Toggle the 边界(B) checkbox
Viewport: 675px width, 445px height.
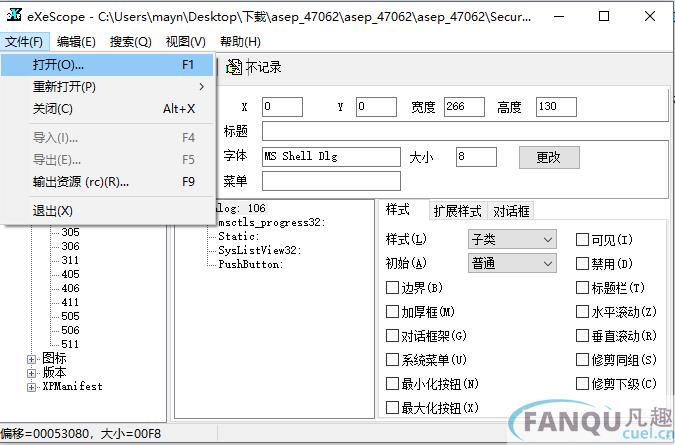point(392,288)
